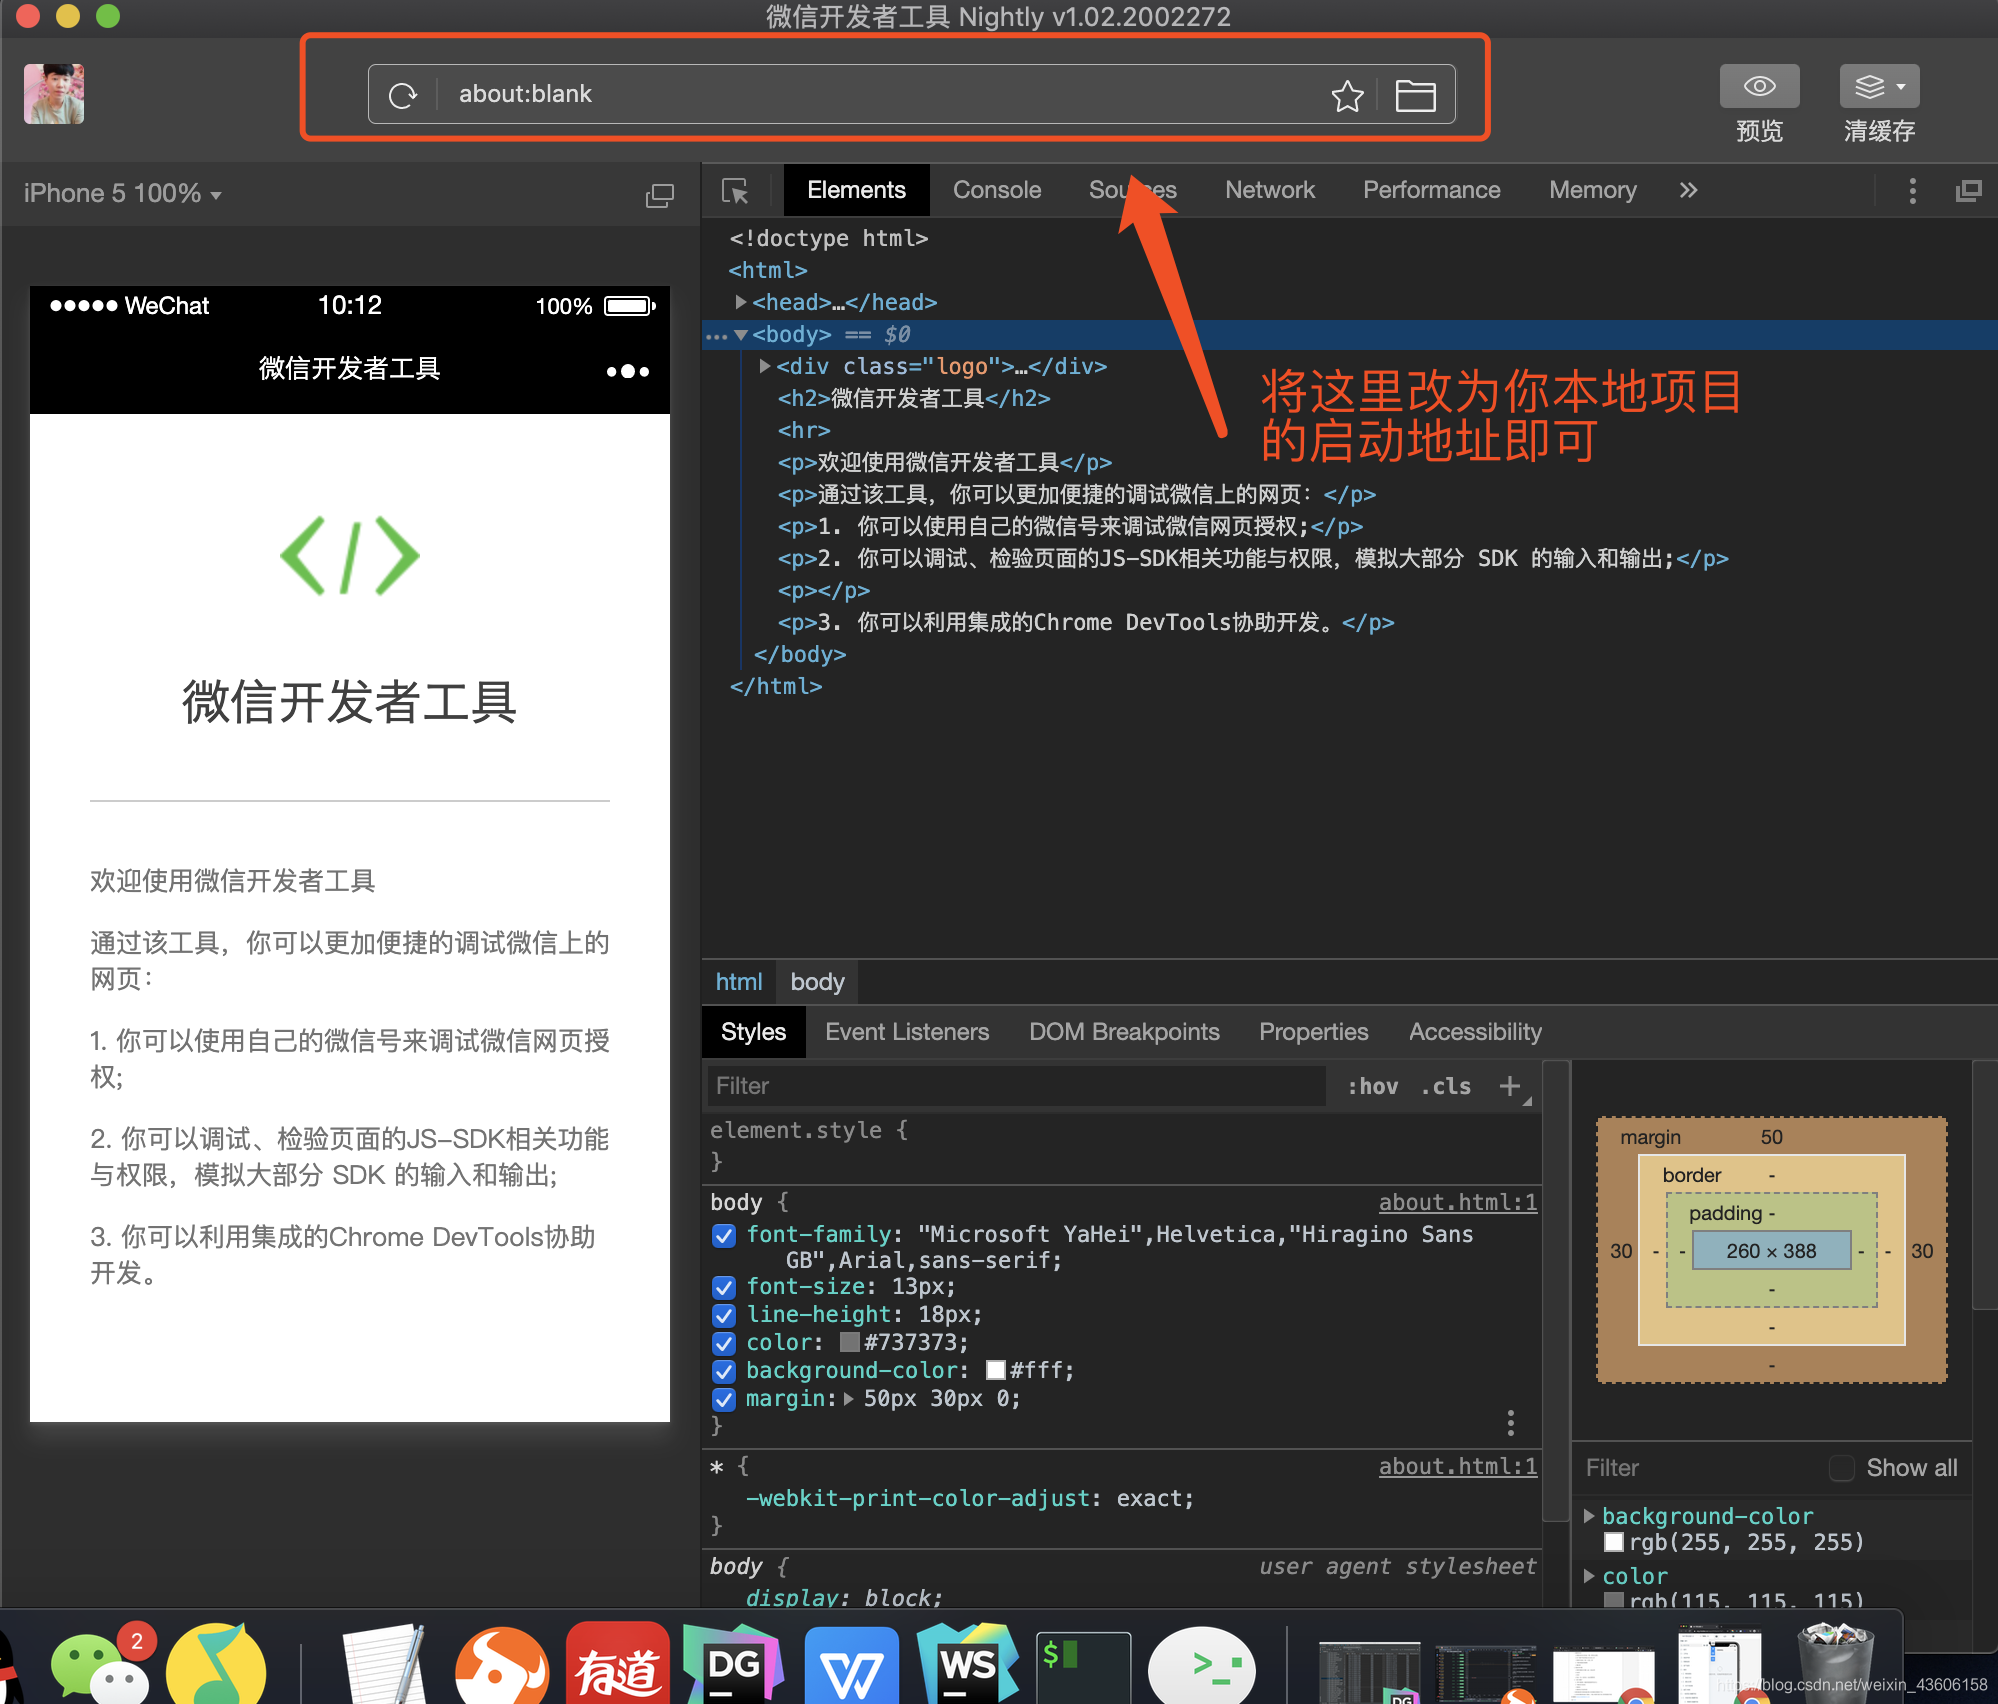Open DOM Breakpoints pane

1124,1032
